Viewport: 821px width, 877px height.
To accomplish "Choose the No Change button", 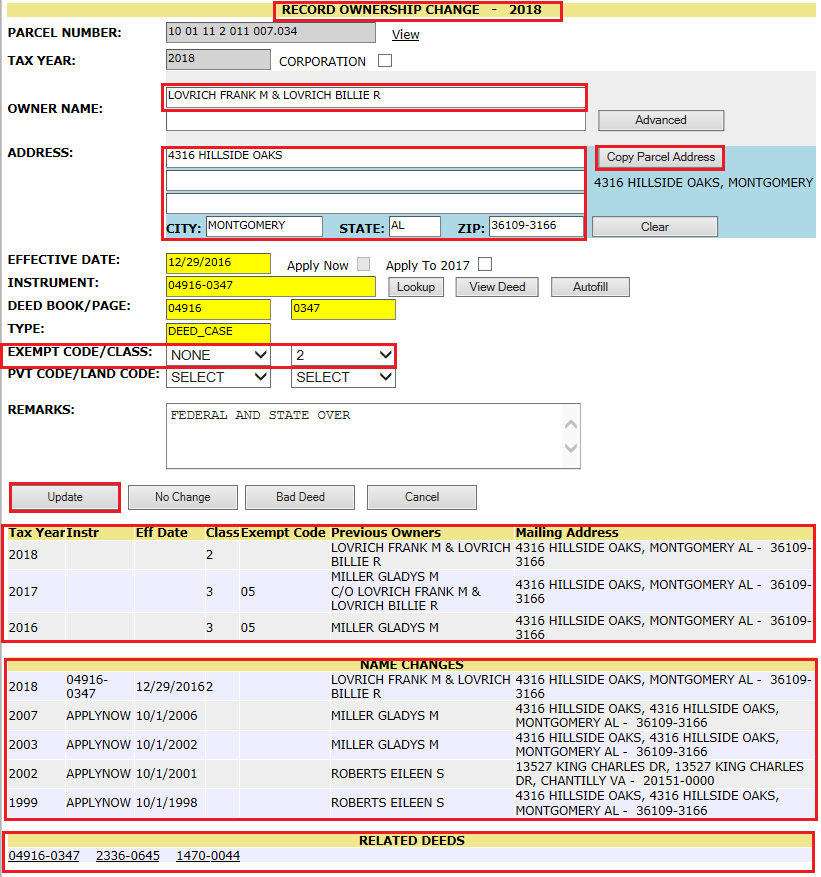I will [x=182, y=497].
